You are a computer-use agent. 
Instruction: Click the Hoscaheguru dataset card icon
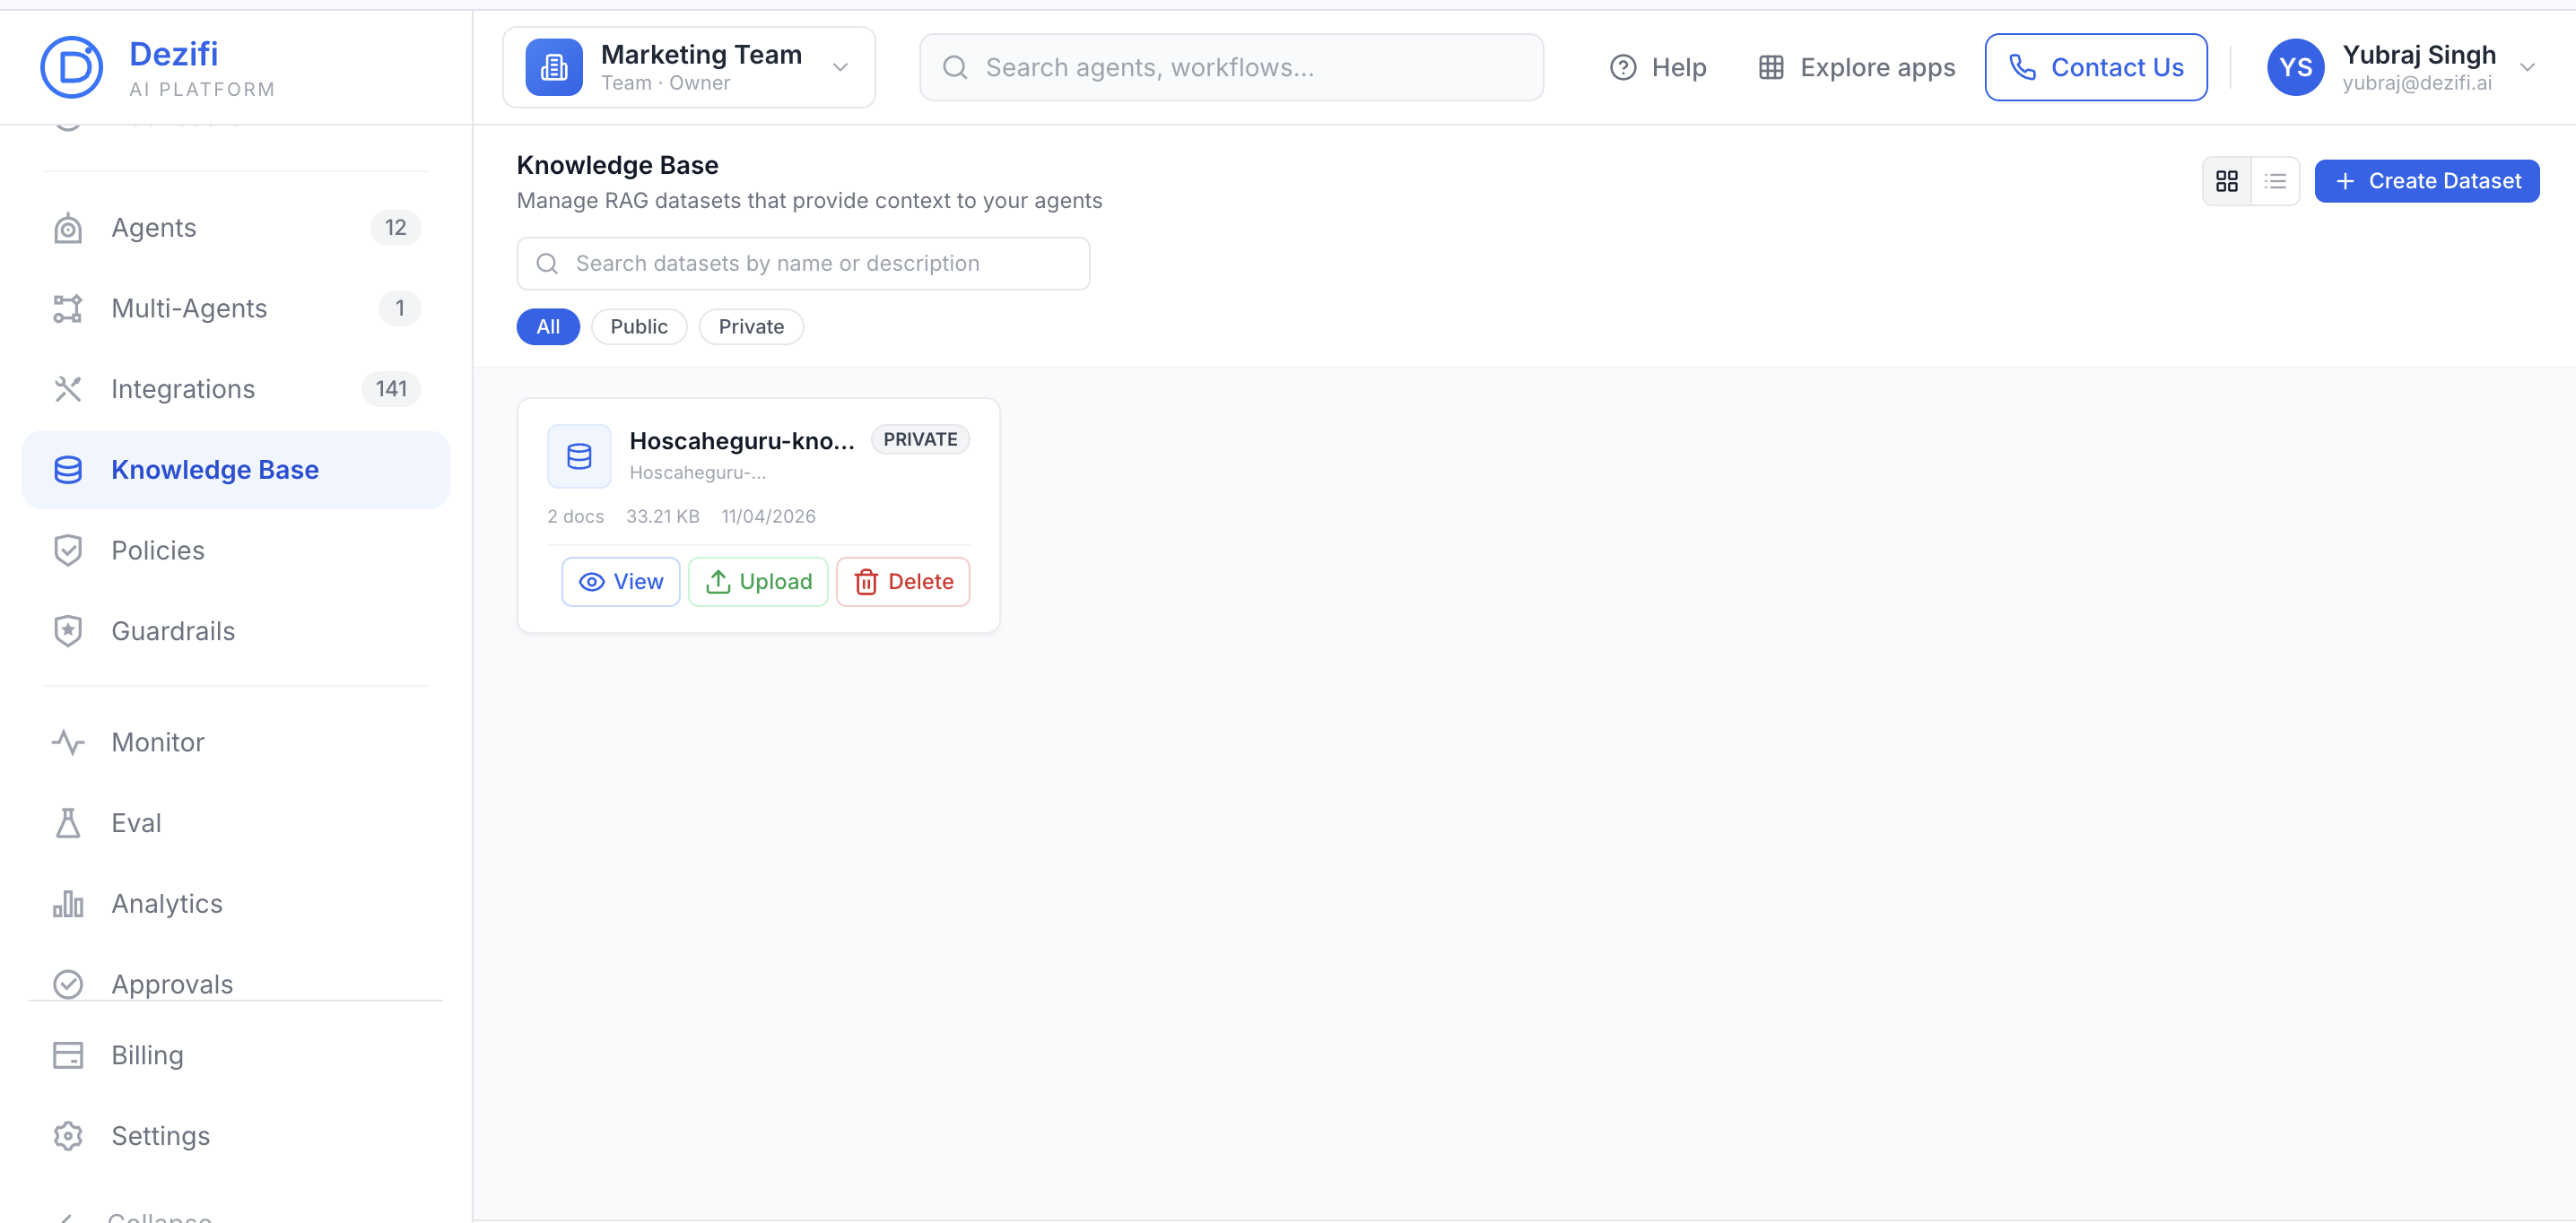tap(579, 457)
